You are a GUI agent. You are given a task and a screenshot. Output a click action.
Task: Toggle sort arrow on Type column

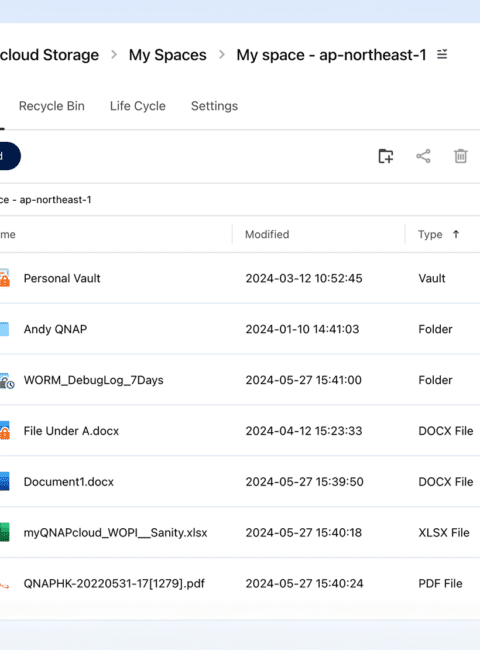tap(456, 234)
